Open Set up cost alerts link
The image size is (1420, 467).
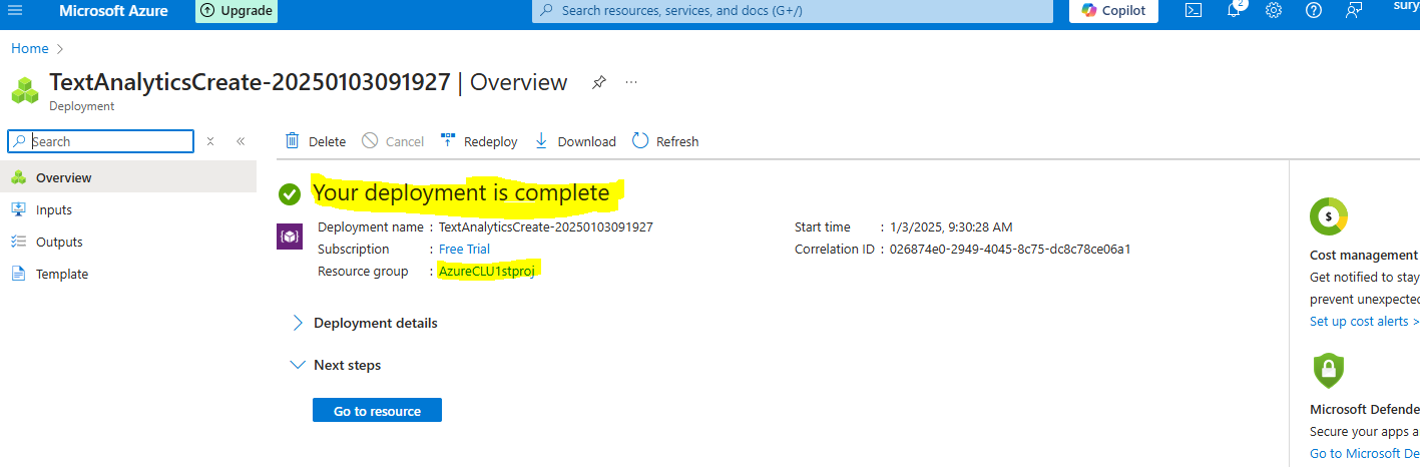point(1364,321)
